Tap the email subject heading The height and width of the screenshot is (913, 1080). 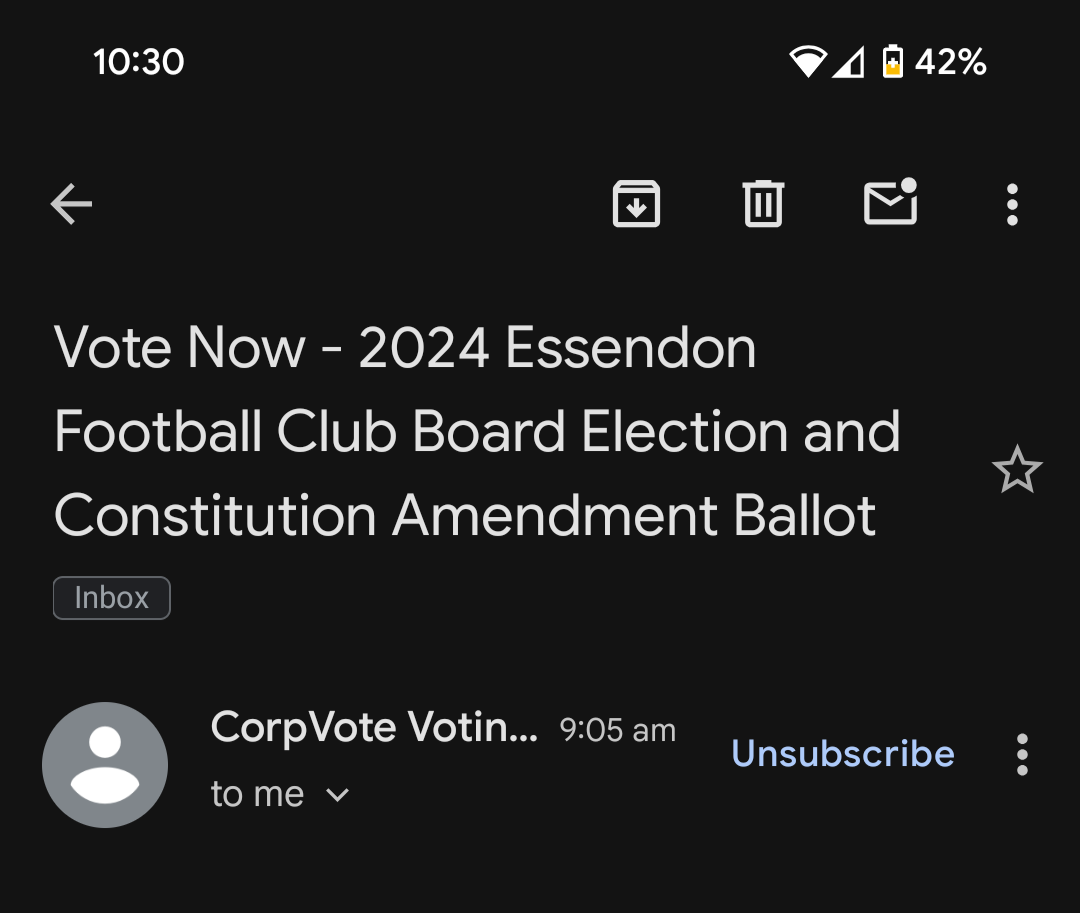477,431
